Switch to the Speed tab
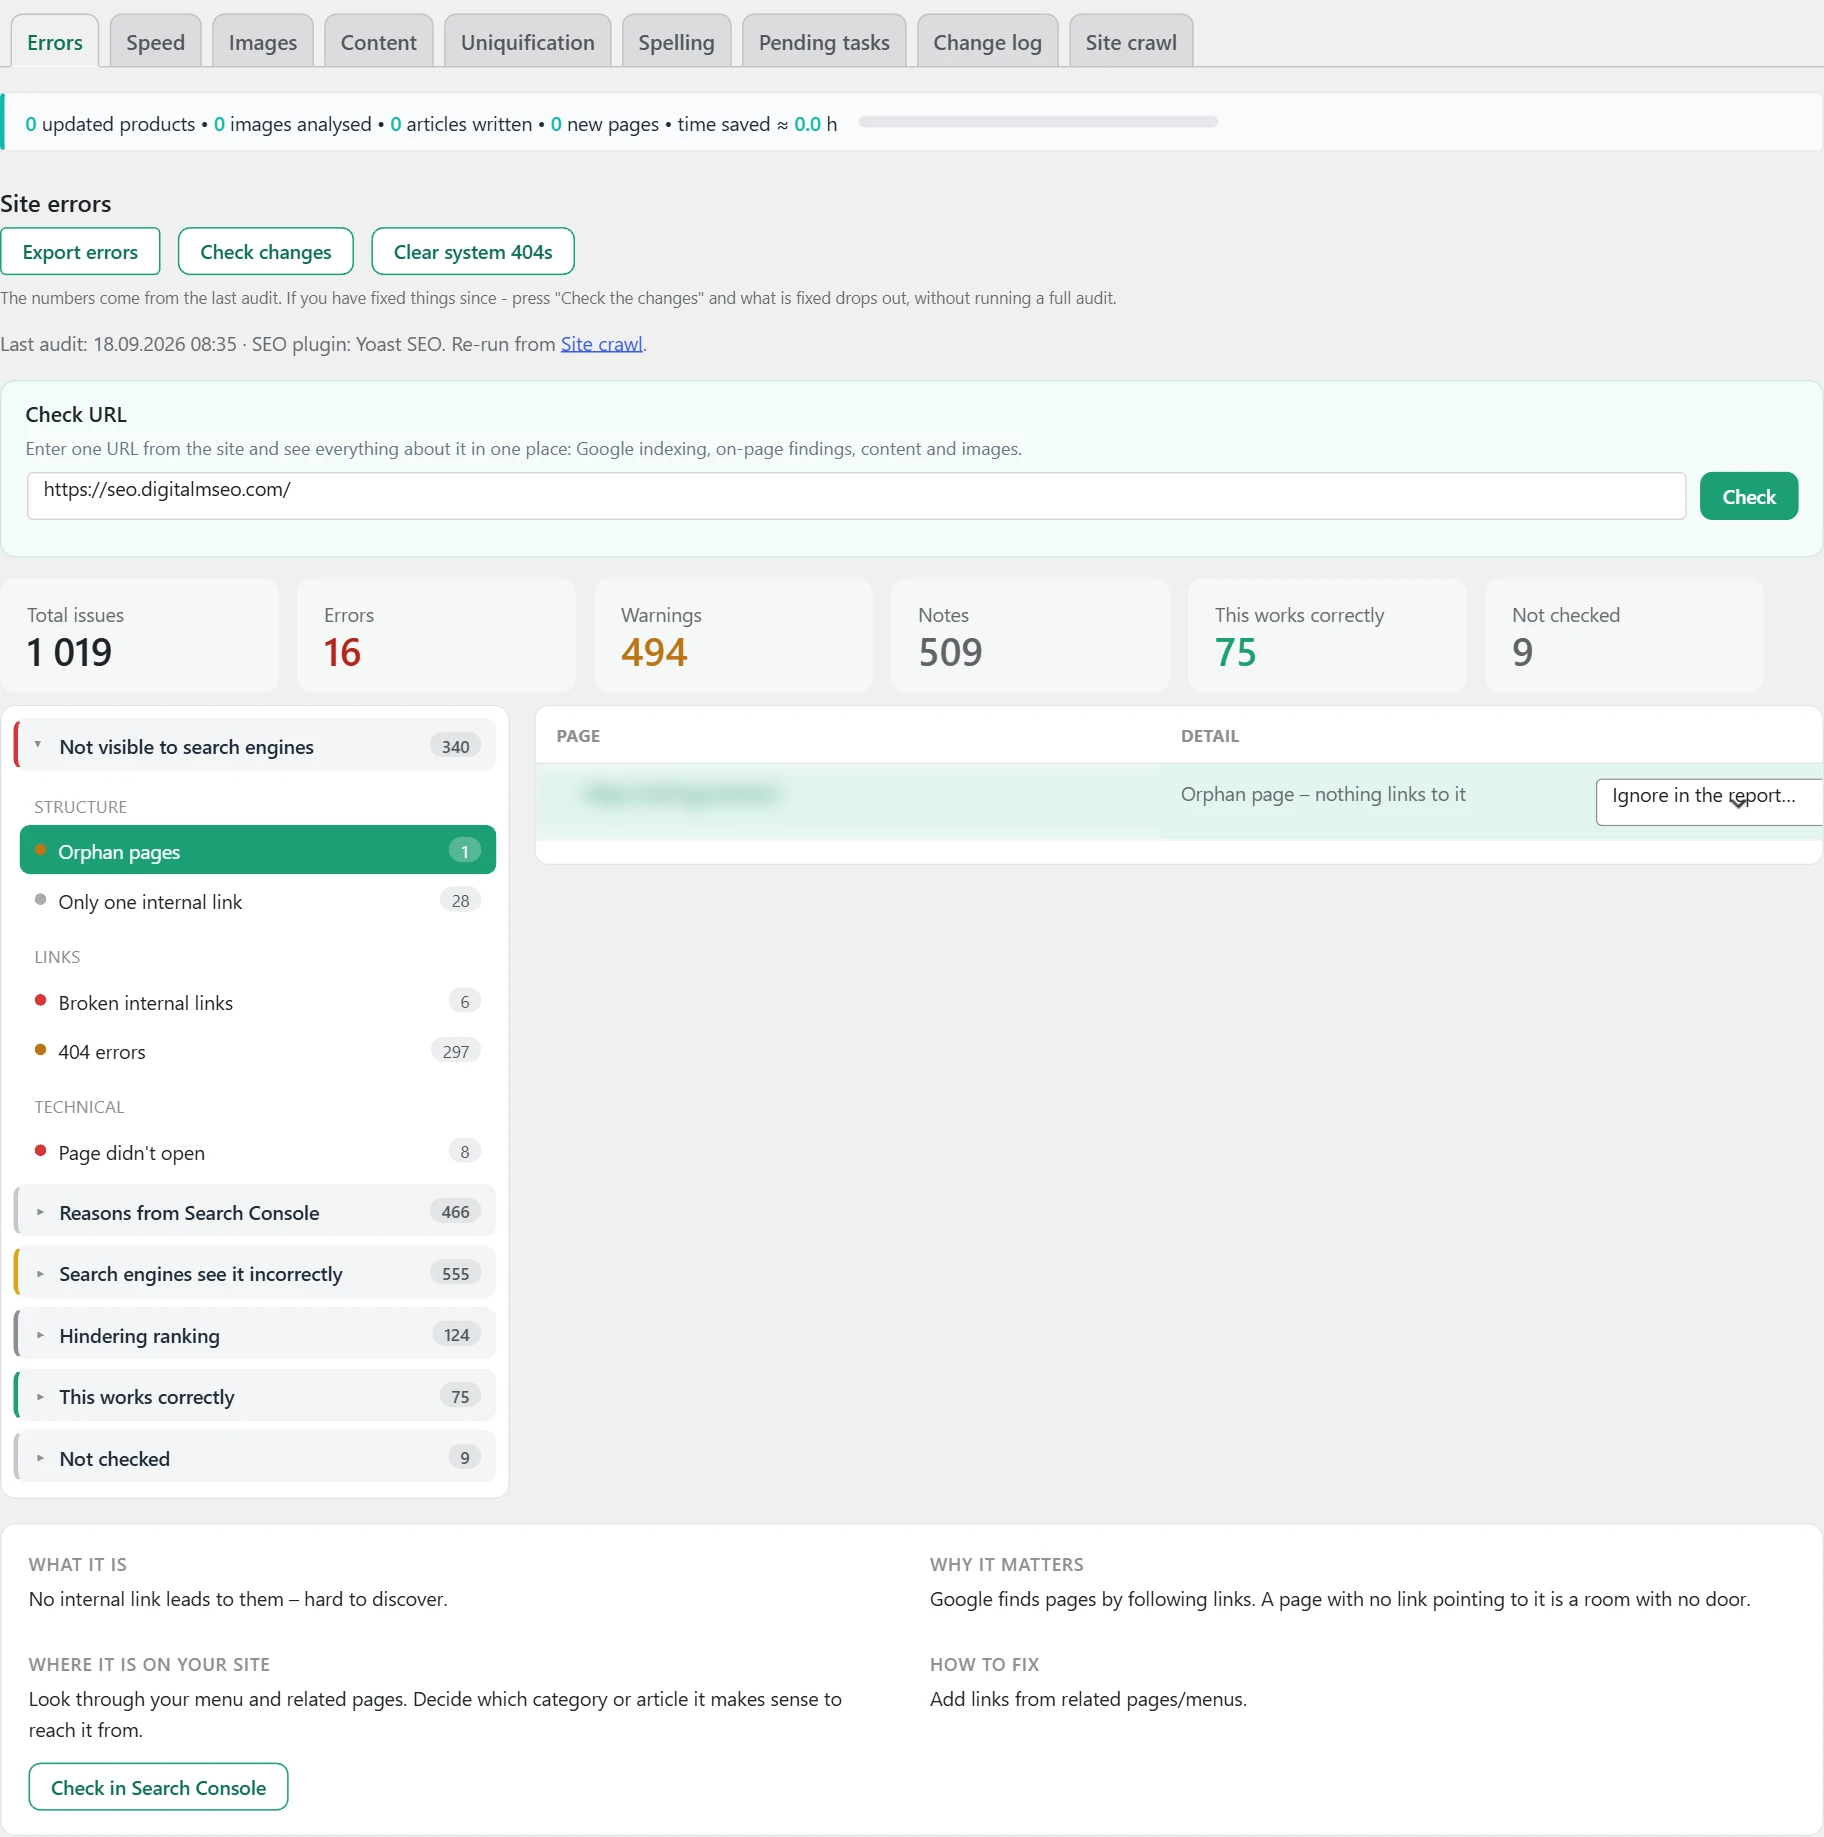 [155, 42]
